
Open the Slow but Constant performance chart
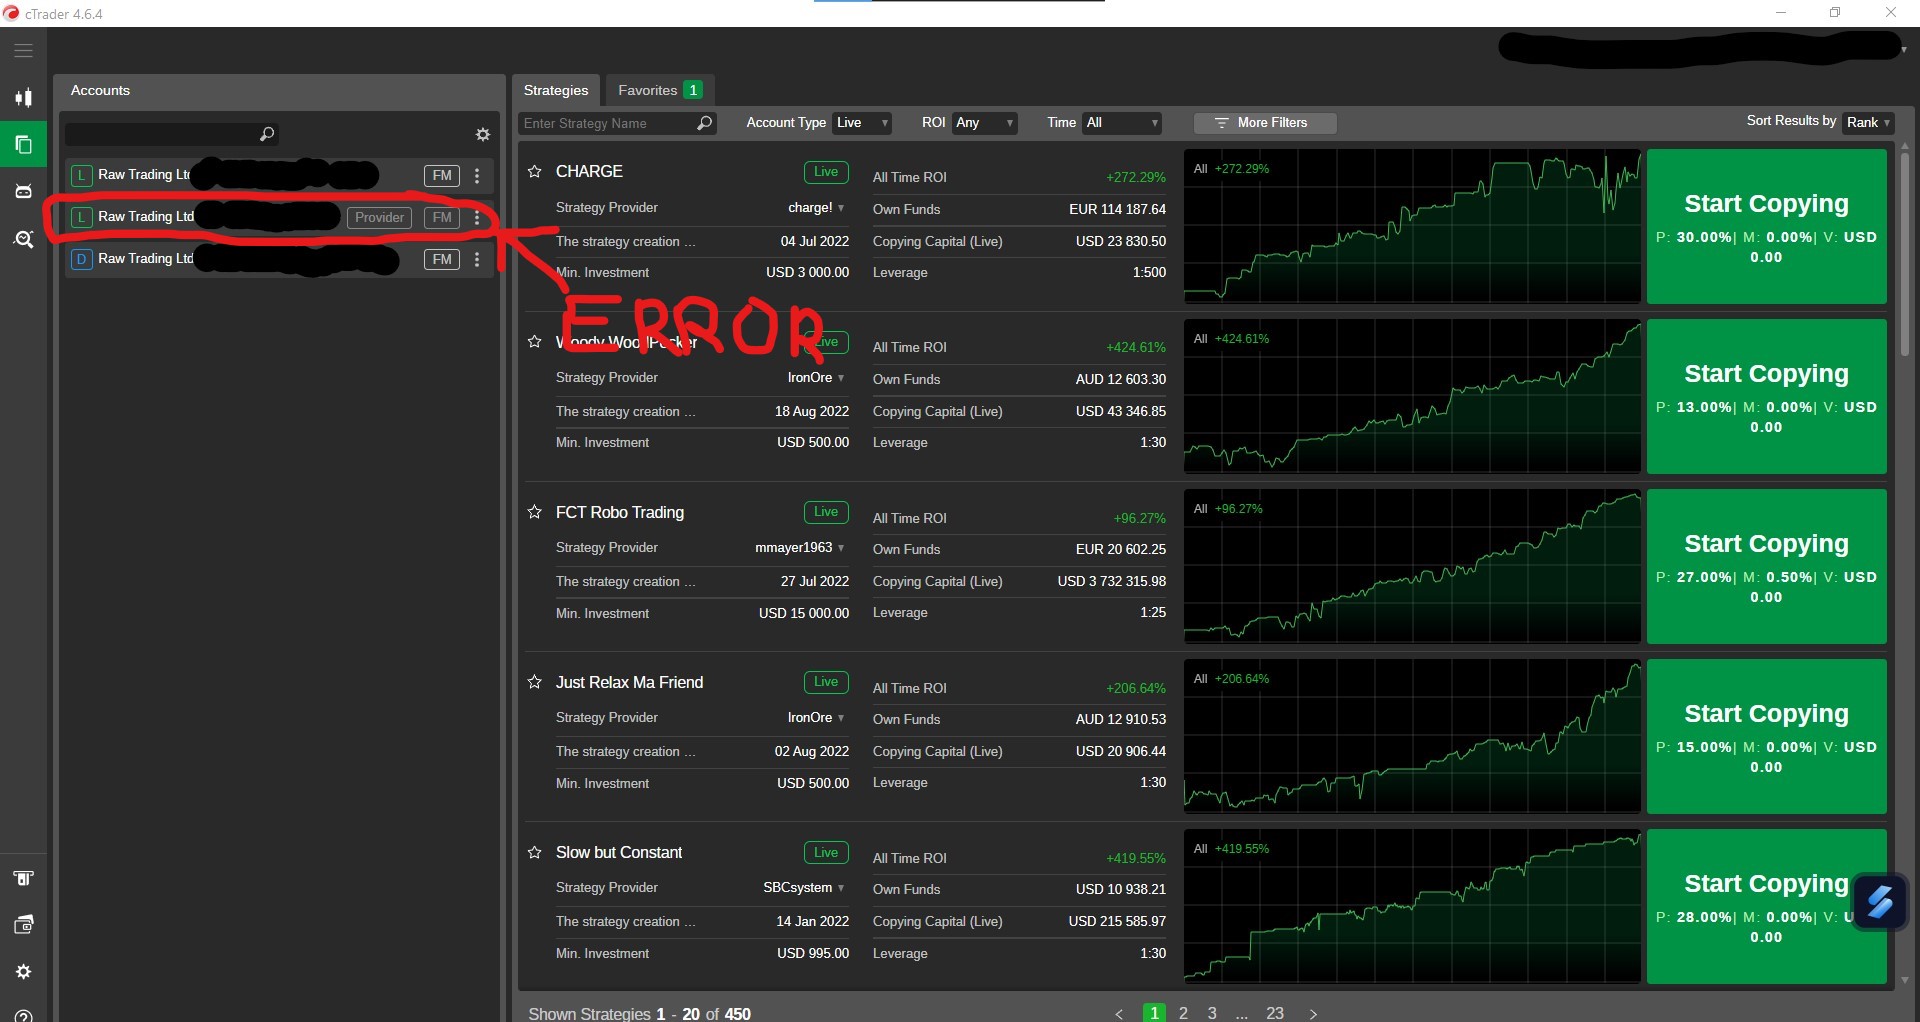point(1412,907)
